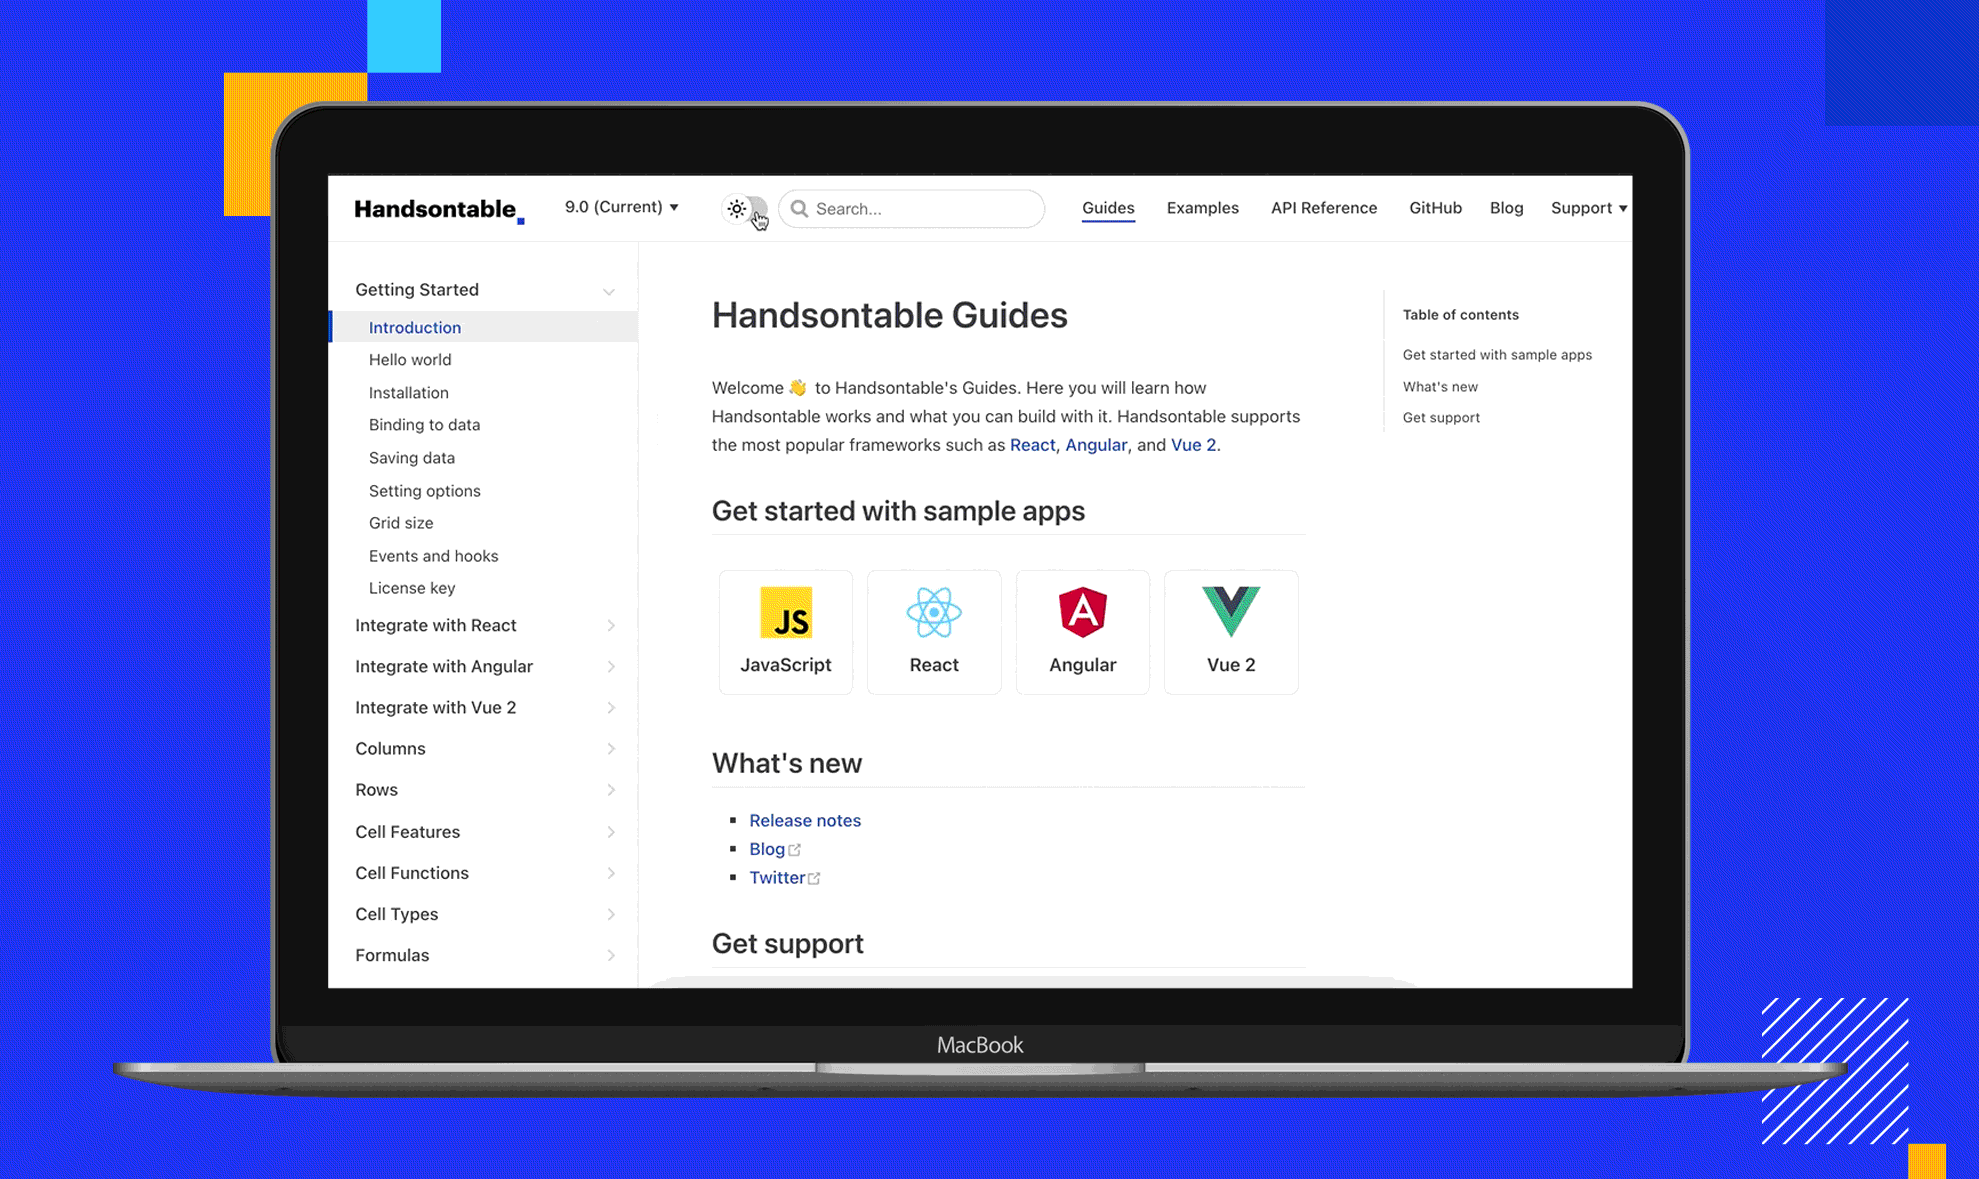This screenshot has width=1979, height=1179.
Task: Select the API Reference tab
Action: (1321, 206)
